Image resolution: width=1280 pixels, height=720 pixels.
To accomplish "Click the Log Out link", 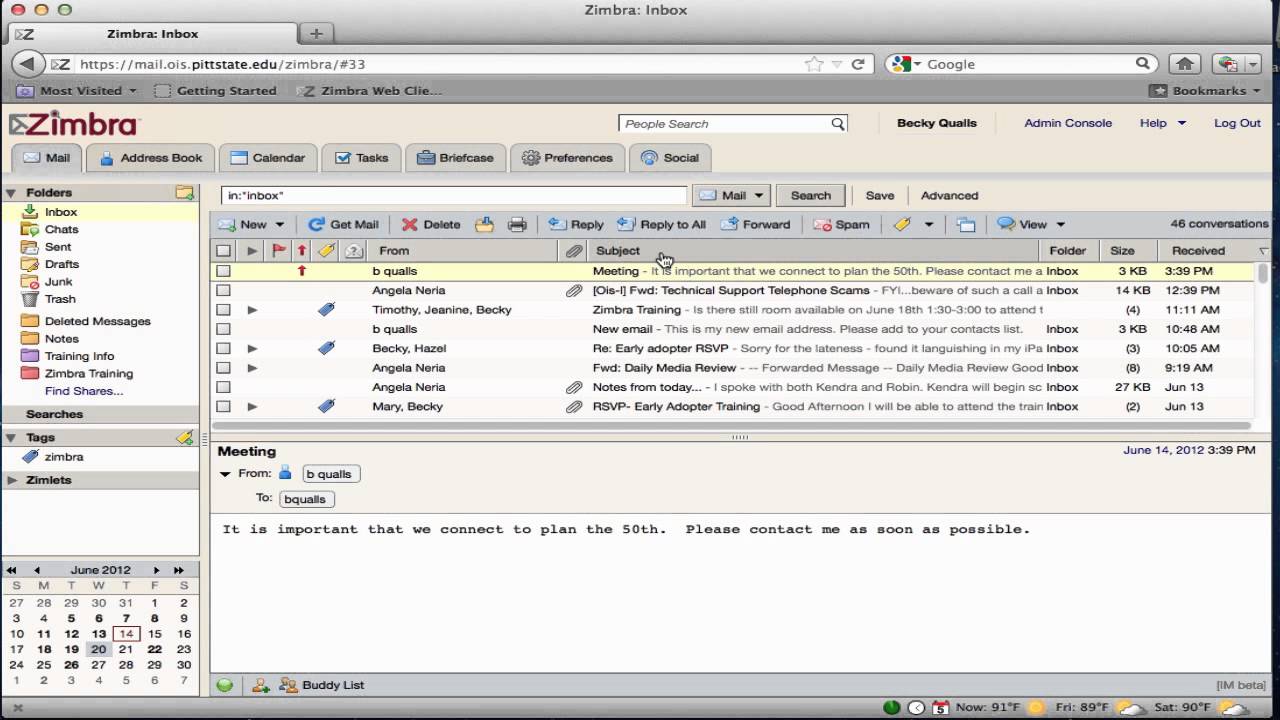I will [1237, 123].
